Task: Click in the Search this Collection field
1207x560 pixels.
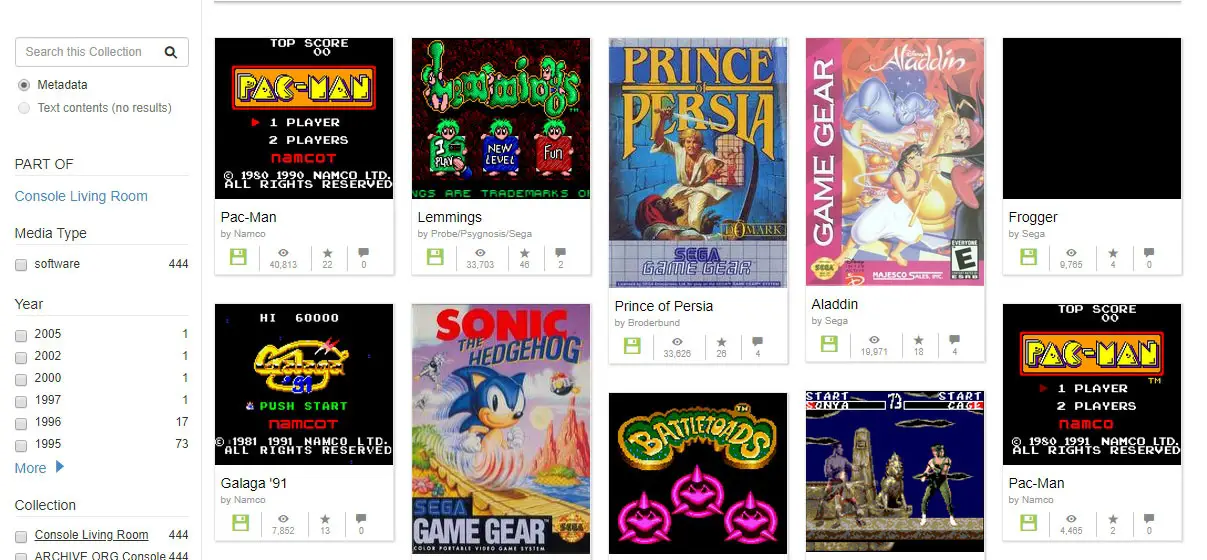Action: (x=88, y=52)
